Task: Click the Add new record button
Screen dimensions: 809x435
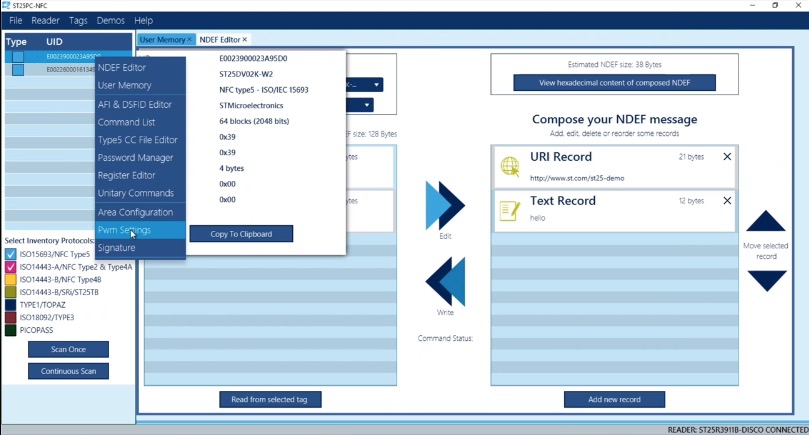Action: tap(614, 399)
